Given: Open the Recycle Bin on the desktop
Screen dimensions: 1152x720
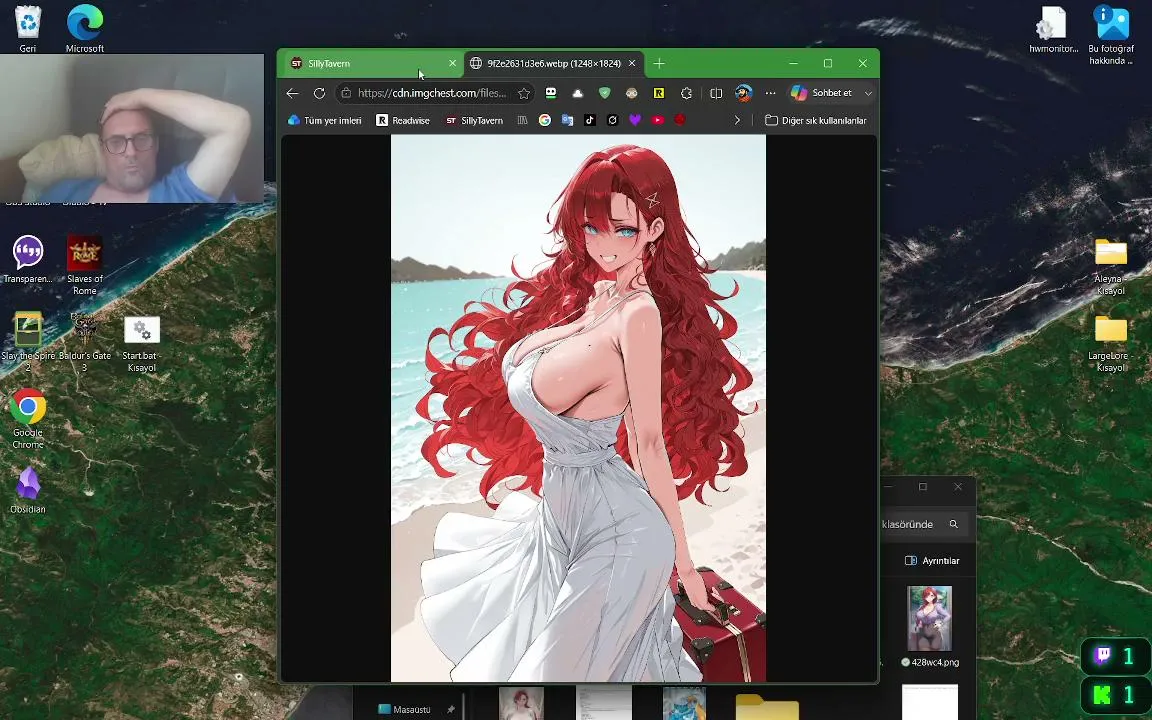Looking at the screenshot, I should 28,29.
